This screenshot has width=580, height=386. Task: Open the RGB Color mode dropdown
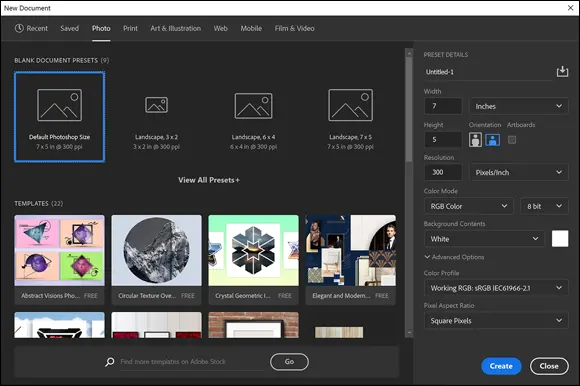coord(469,206)
